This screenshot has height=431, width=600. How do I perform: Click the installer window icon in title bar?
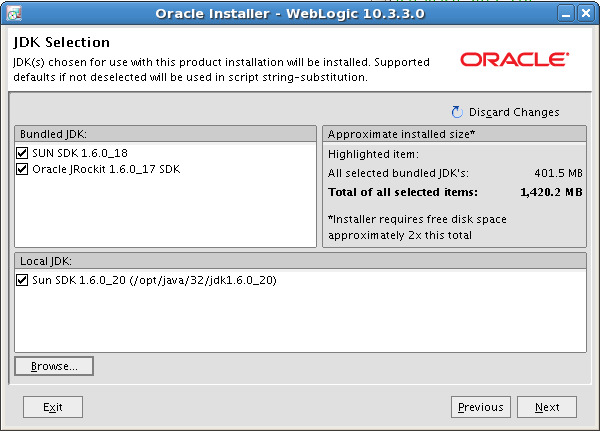[14, 14]
